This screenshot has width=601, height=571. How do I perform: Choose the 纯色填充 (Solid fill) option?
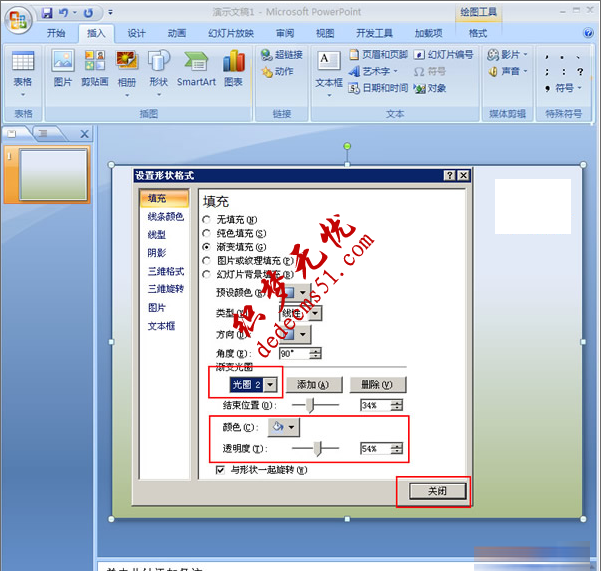[x=207, y=232]
